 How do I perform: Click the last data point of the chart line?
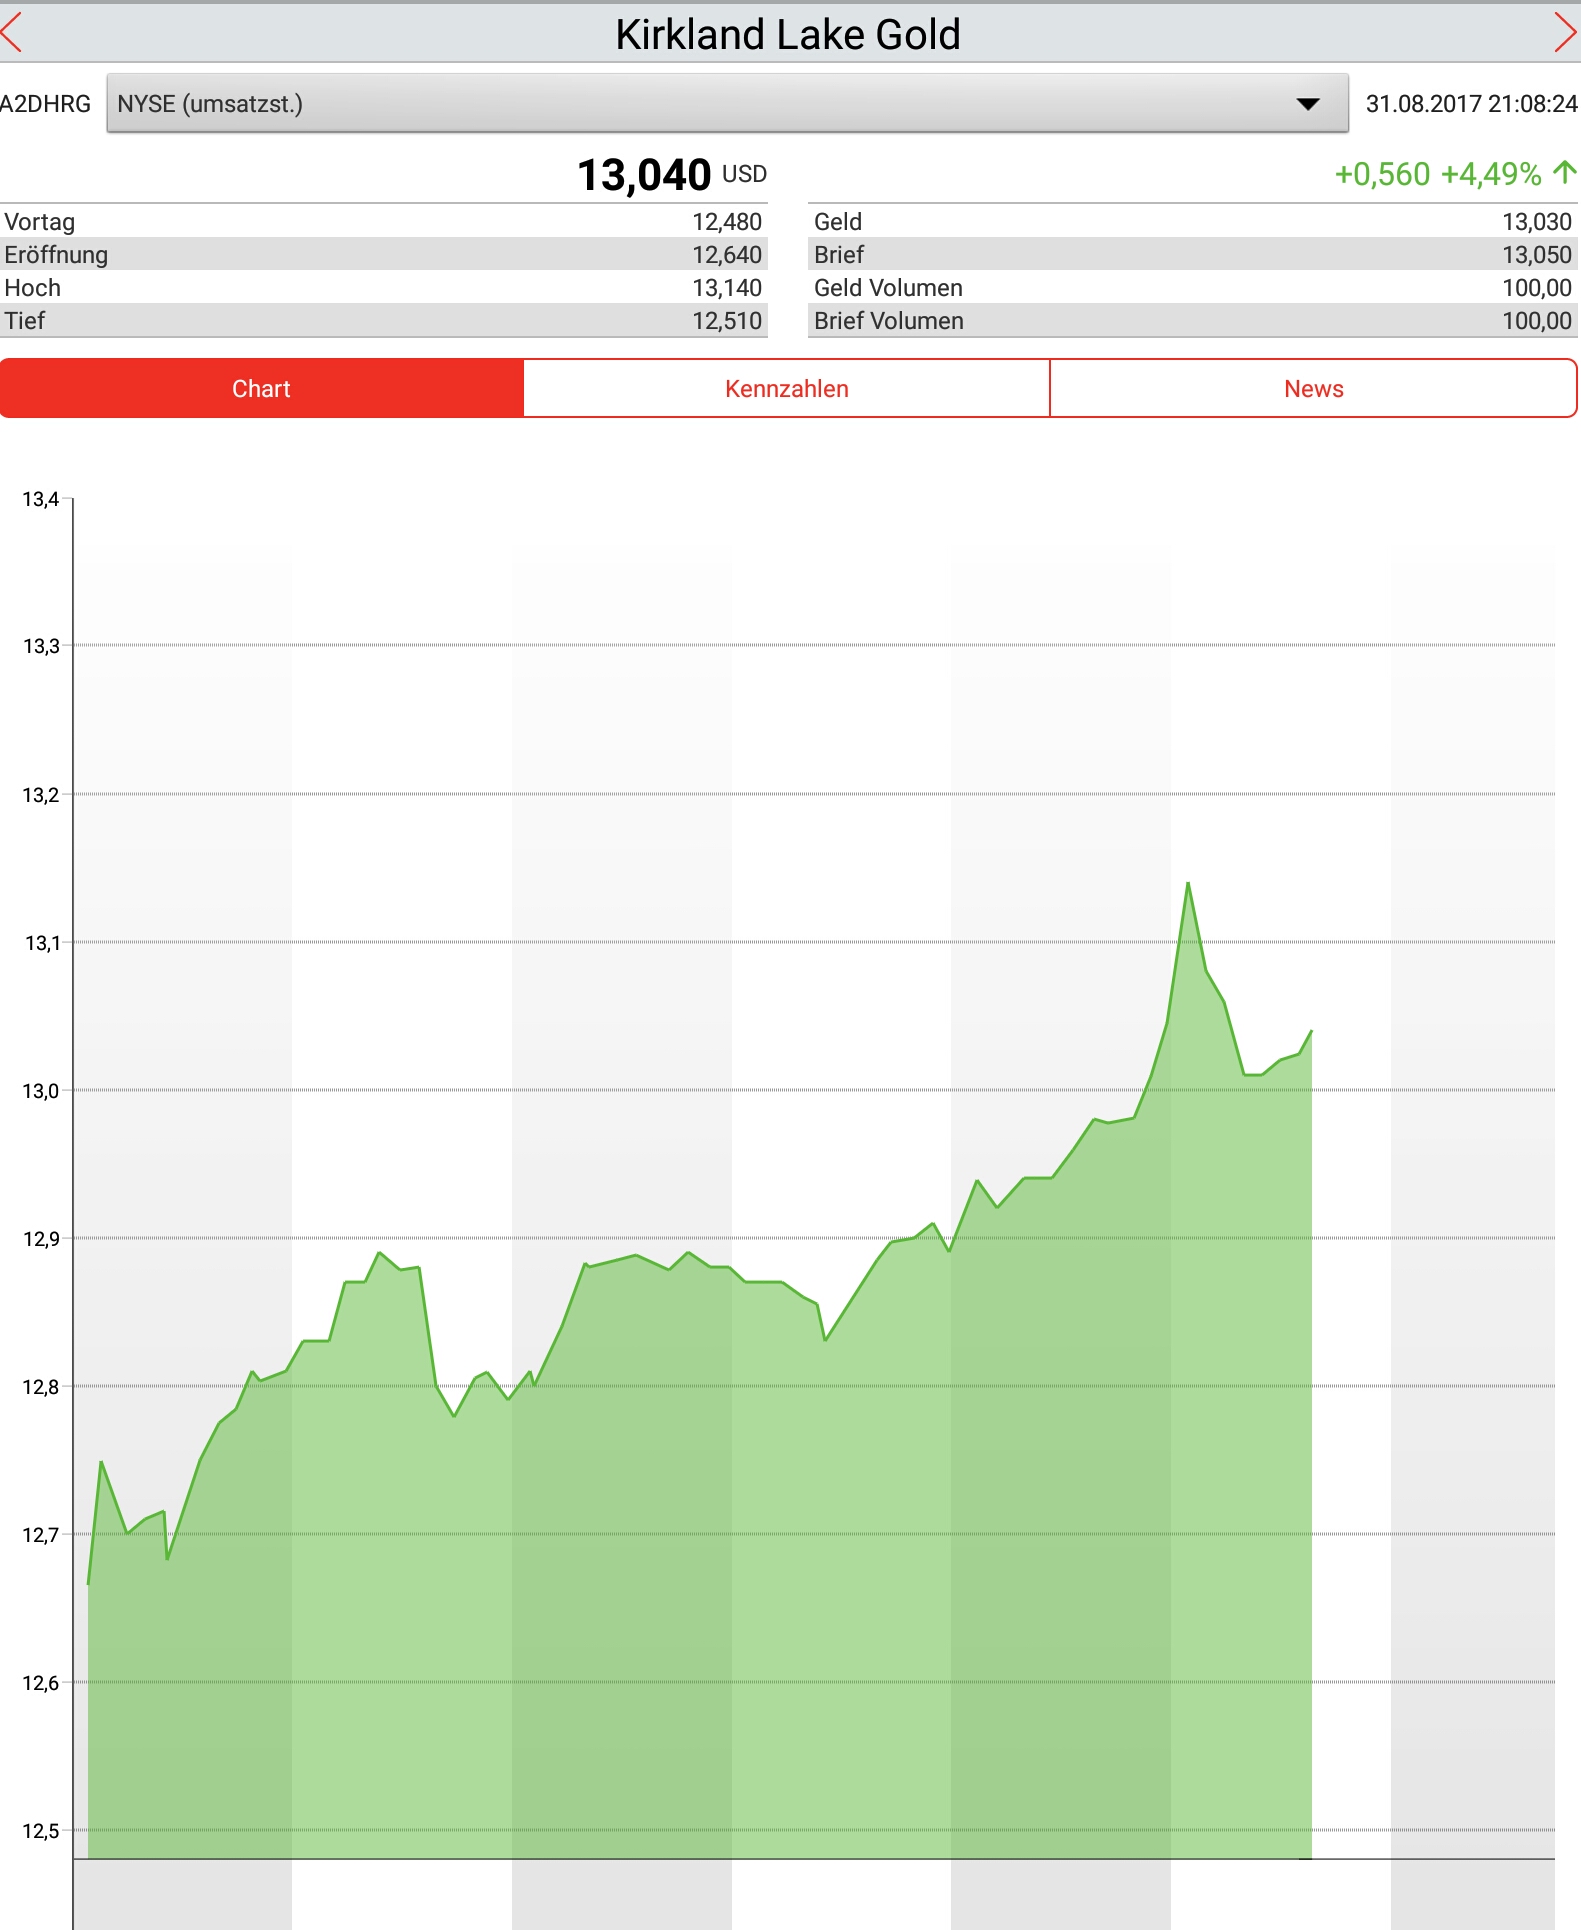(x=1311, y=1031)
